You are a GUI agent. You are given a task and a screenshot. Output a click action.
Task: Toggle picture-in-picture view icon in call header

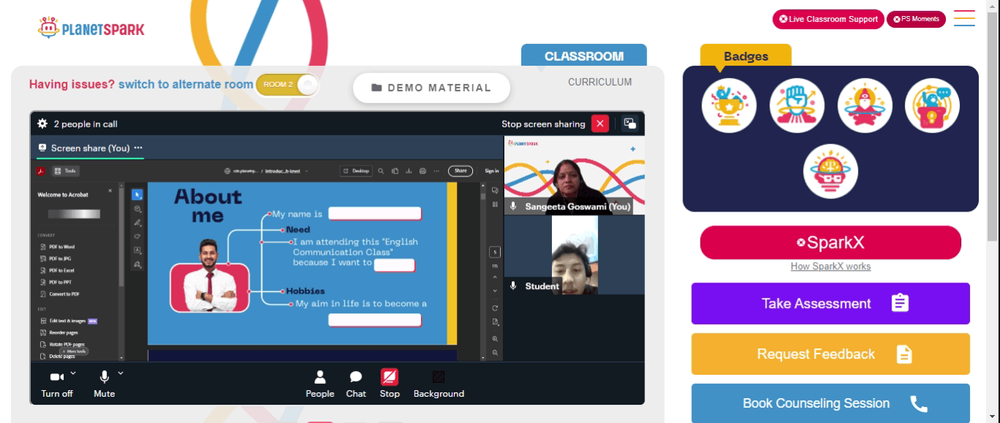coord(629,124)
